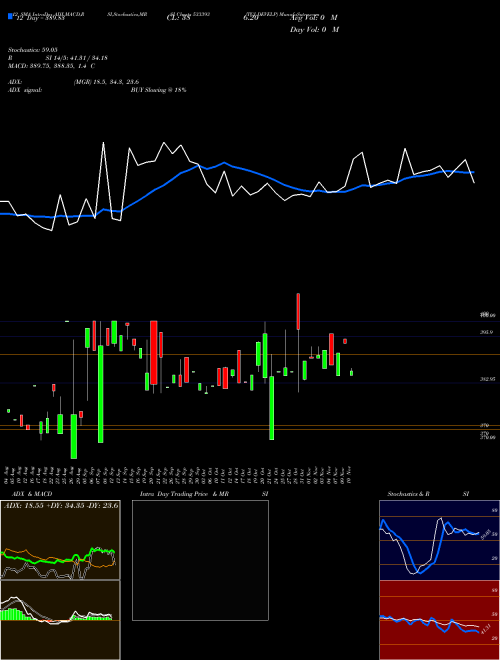500x660 pixels.
Task: Select the '12 Day = 389.83' label
Action: coord(40,19)
